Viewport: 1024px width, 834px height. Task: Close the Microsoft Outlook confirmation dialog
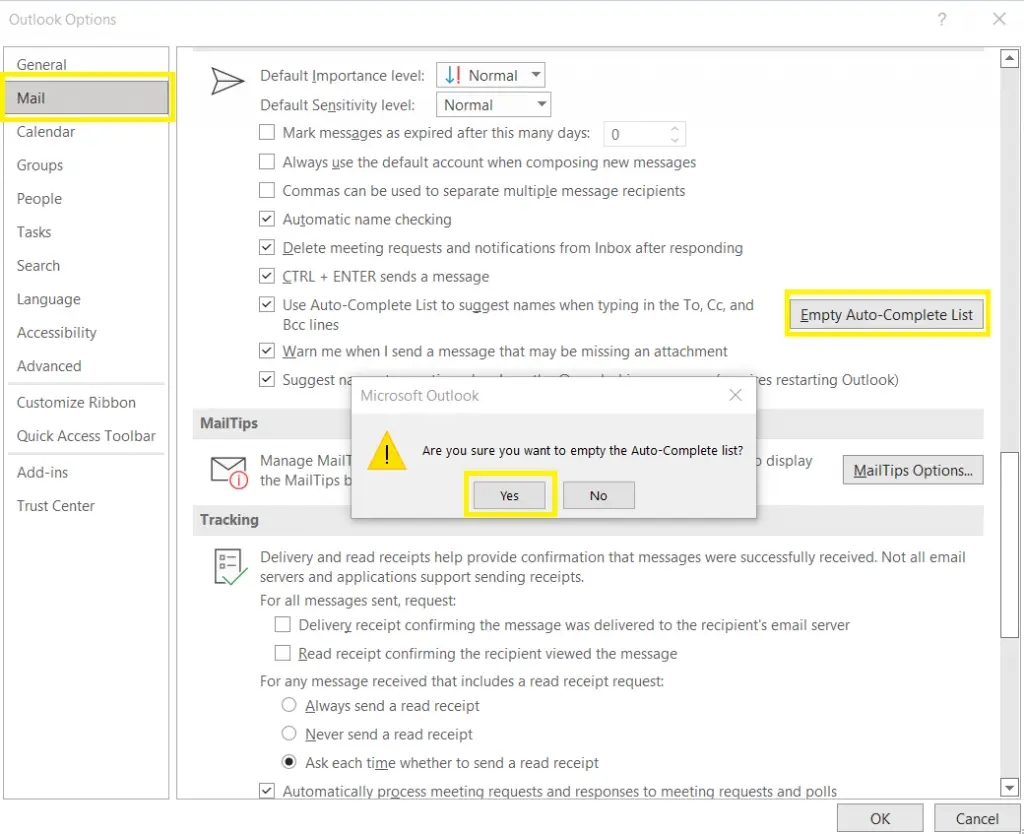click(x=735, y=395)
